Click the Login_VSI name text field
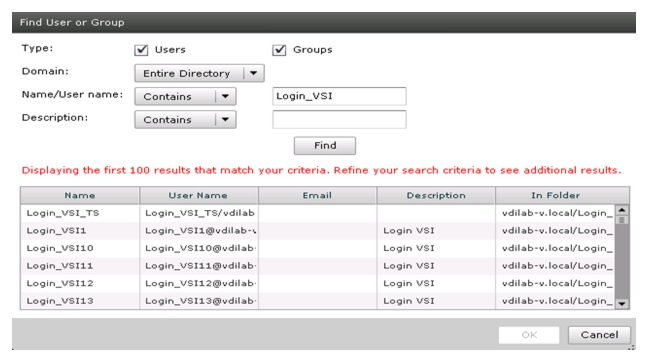 click(x=339, y=96)
